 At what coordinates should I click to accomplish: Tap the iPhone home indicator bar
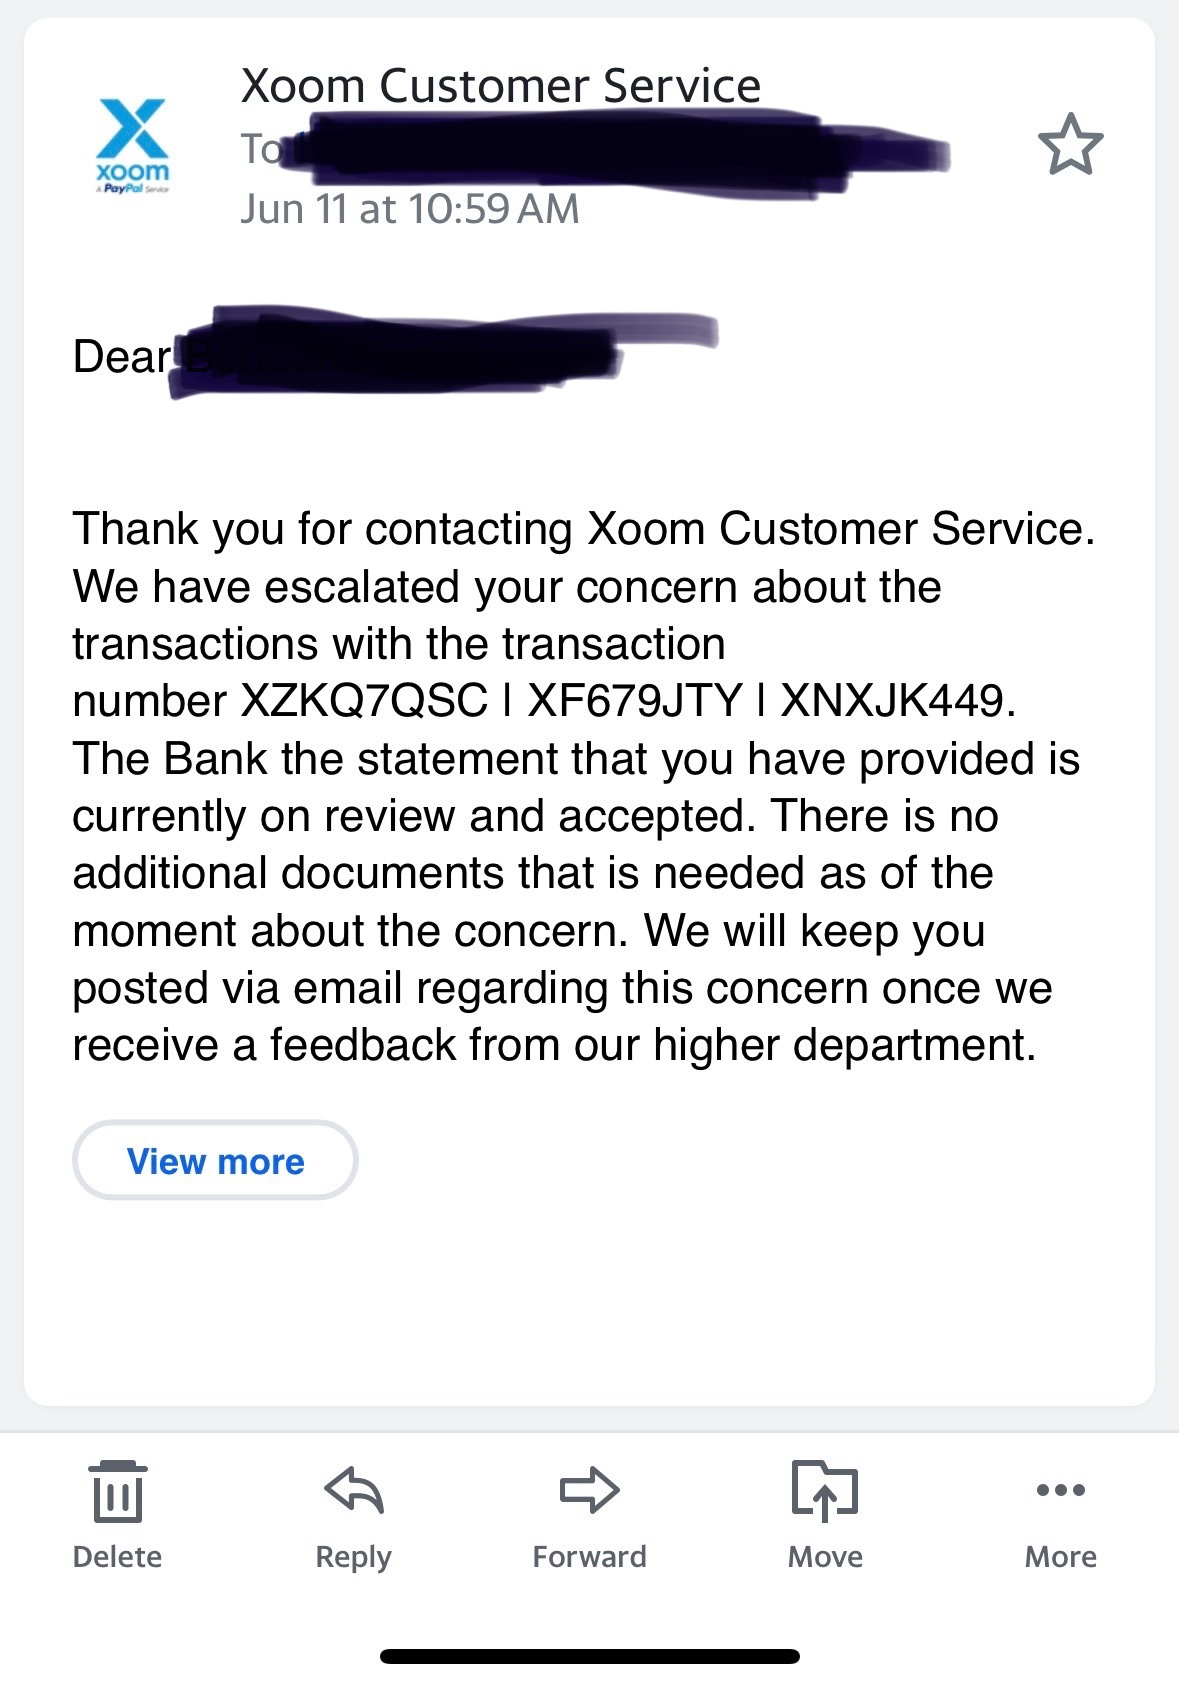(589, 1657)
